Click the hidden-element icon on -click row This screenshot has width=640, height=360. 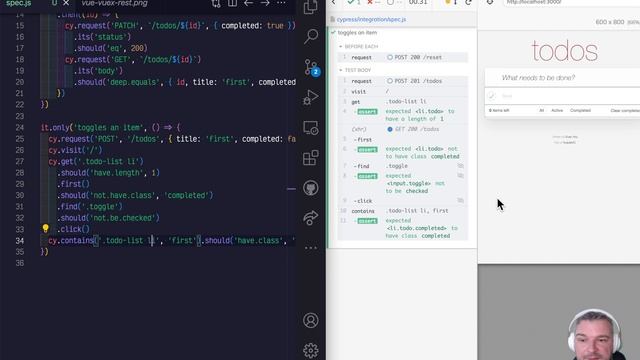click(460, 200)
